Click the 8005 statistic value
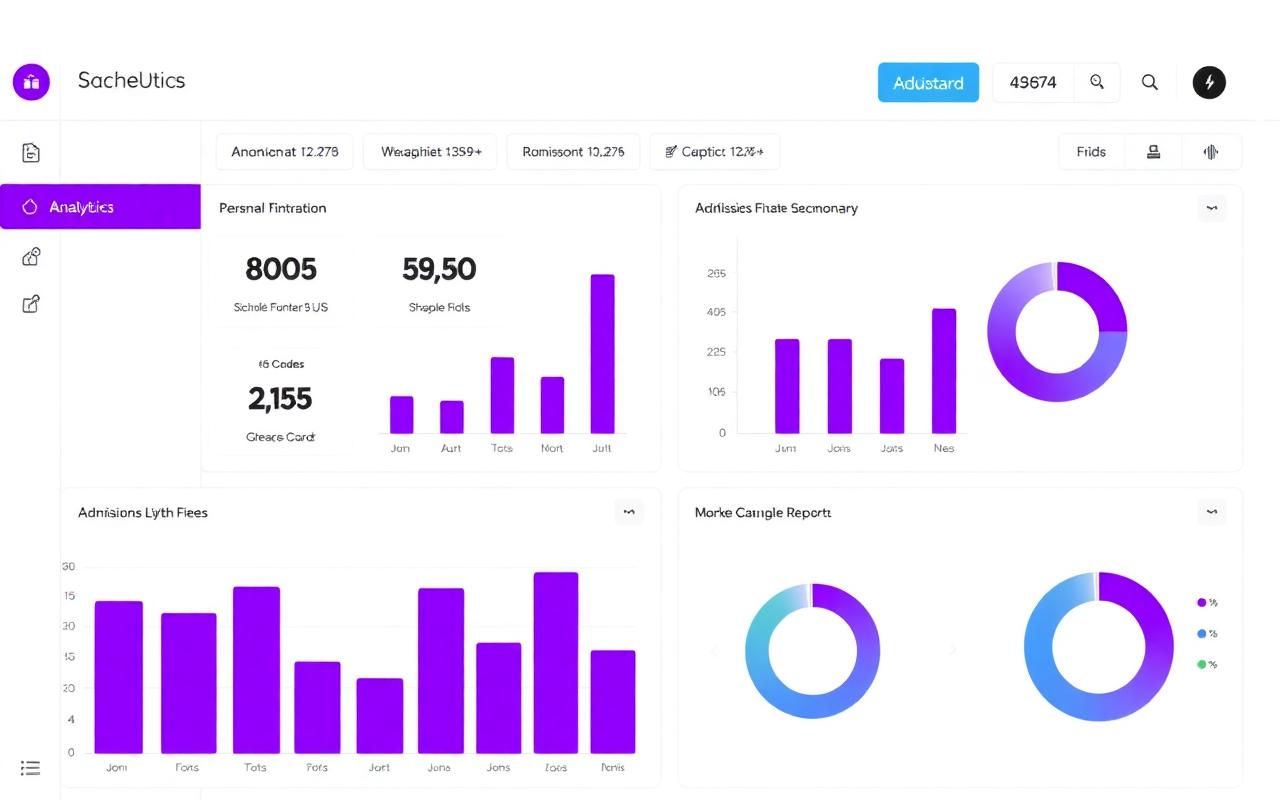This screenshot has width=1280, height=800. (280, 269)
